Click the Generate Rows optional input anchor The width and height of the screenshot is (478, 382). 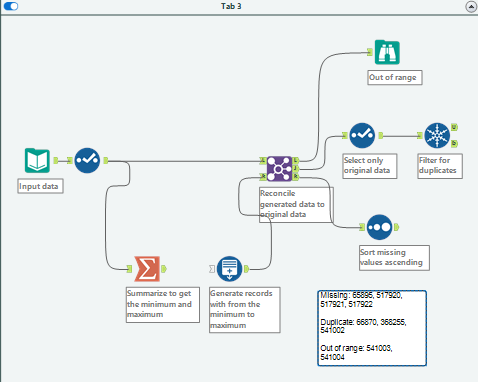212,269
